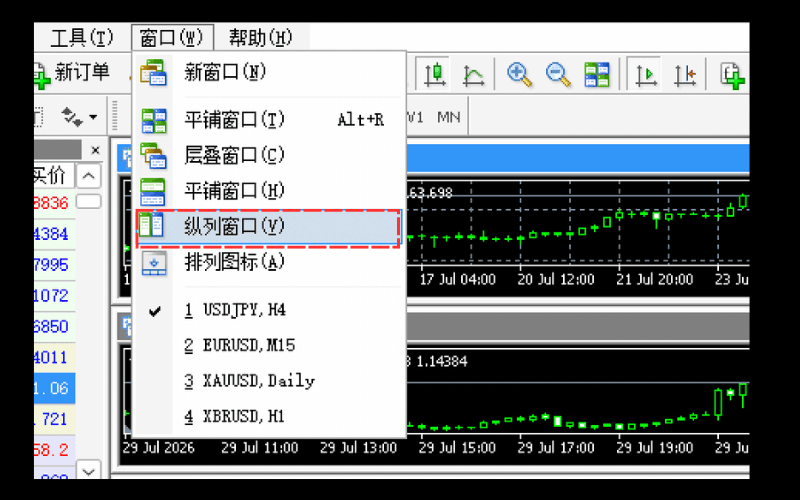
Task: Click the blue title bar of upper chart
Action: point(578,158)
